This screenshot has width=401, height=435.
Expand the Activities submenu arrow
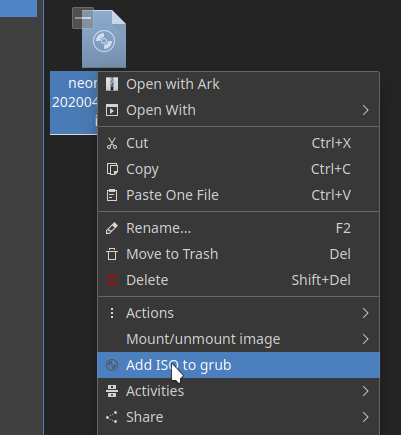click(365, 391)
